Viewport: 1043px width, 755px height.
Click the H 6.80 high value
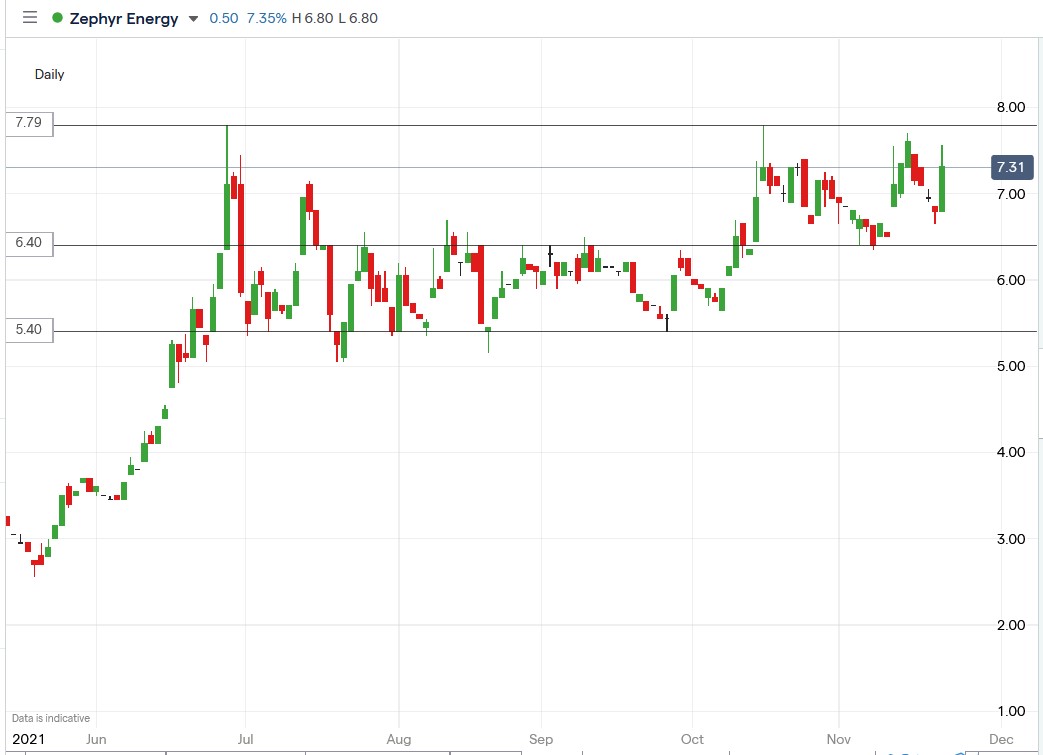pos(313,18)
